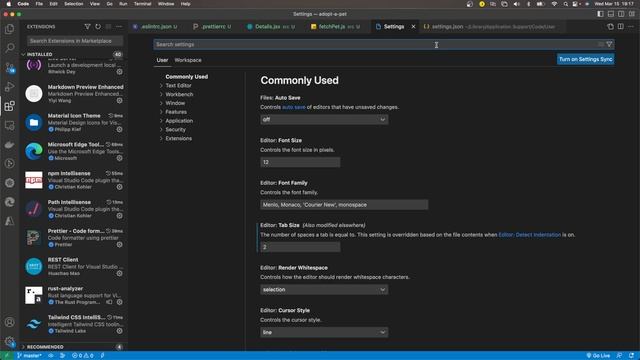Open the Manage gear in activity bar
The width and height of the screenshot is (640, 360).
click(x=9, y=341)
